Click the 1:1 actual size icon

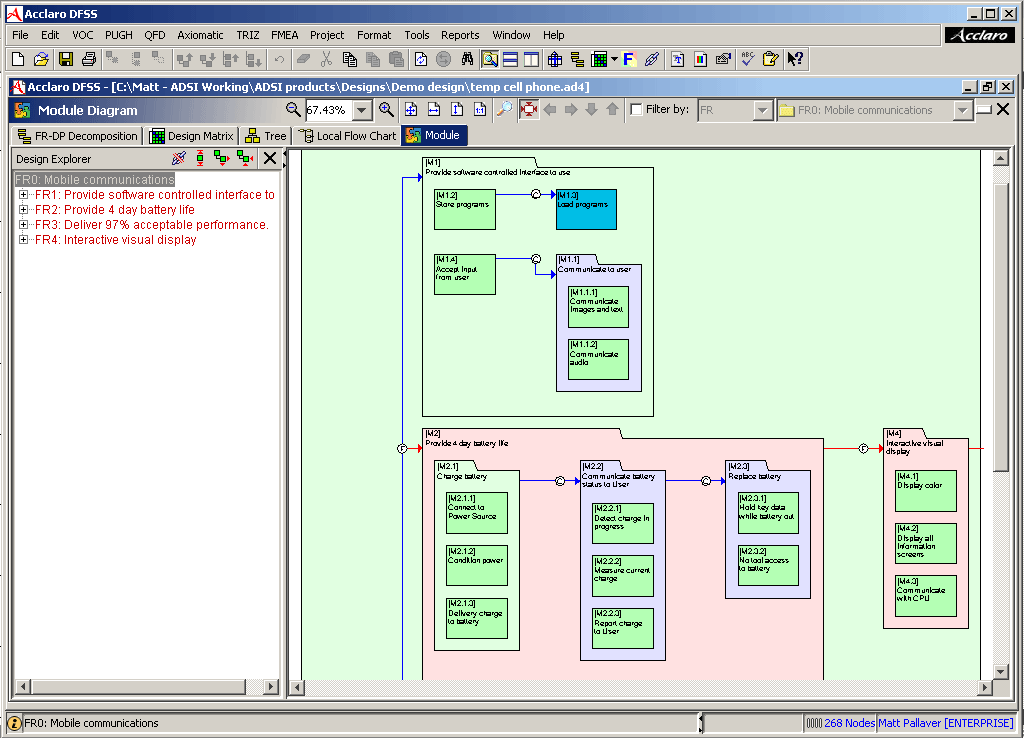pos(479,110)
